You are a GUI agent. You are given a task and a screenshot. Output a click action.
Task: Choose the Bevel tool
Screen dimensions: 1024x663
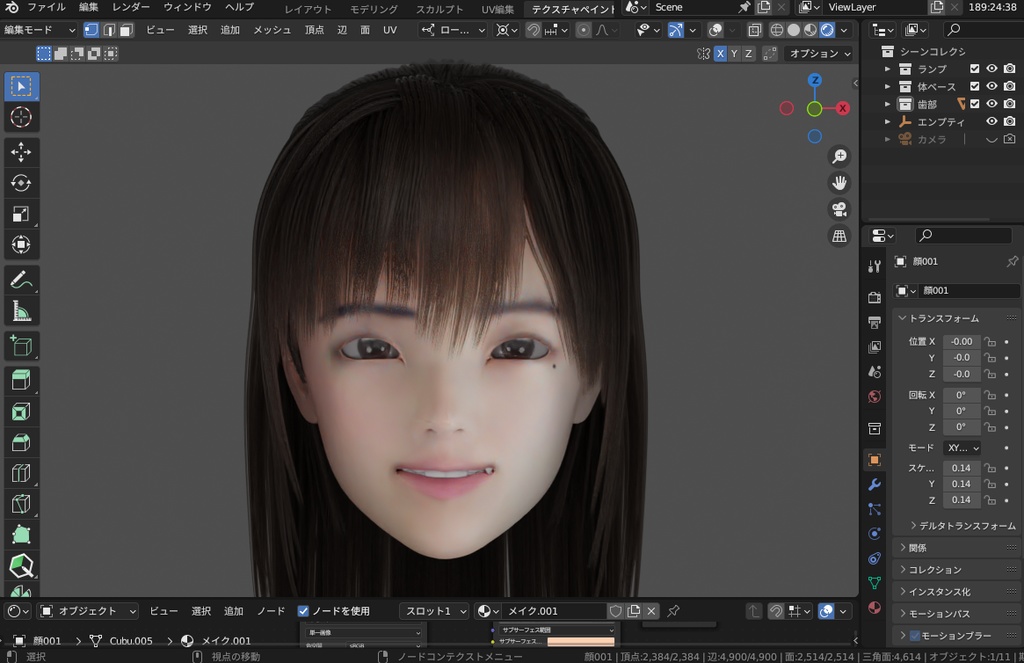point(22,442)
